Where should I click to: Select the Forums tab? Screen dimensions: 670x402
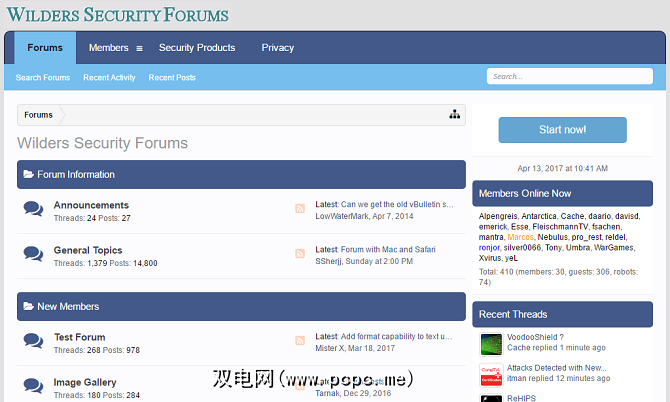[45, 47]
